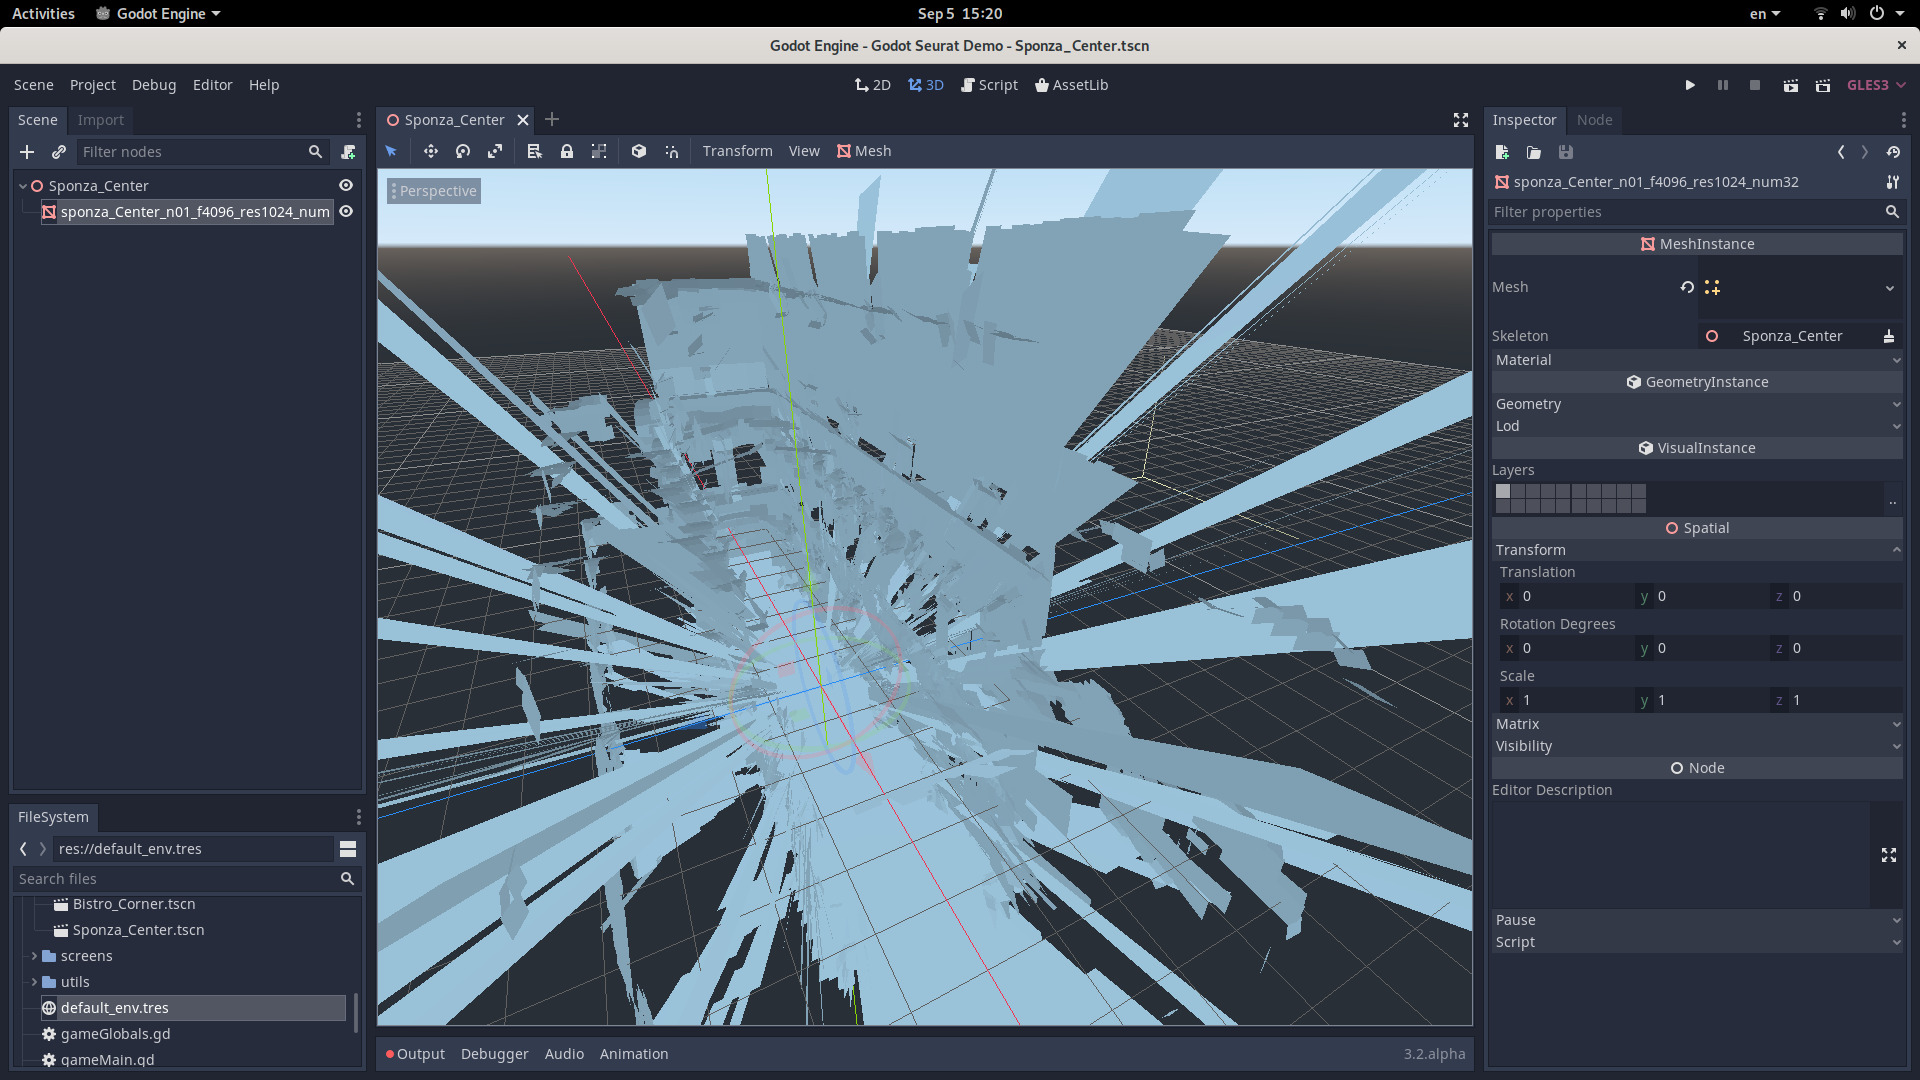Activate the Move Mode tool

[x=431, y=151]
